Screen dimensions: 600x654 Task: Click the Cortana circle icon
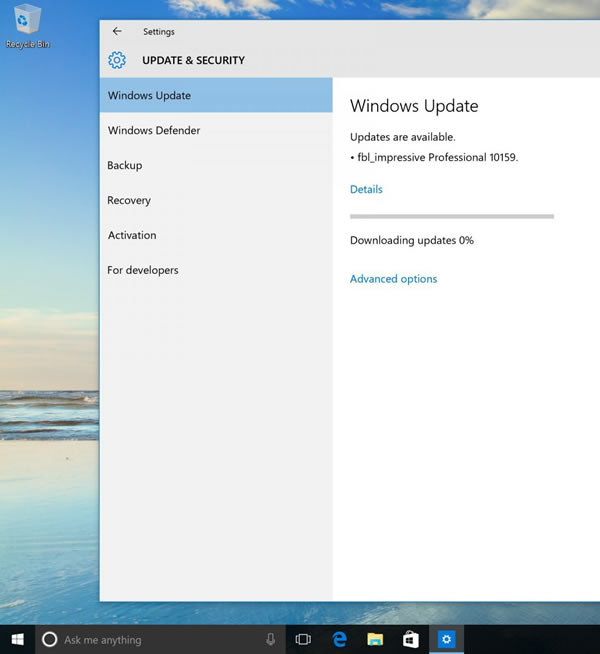click(x=50, y=639)
